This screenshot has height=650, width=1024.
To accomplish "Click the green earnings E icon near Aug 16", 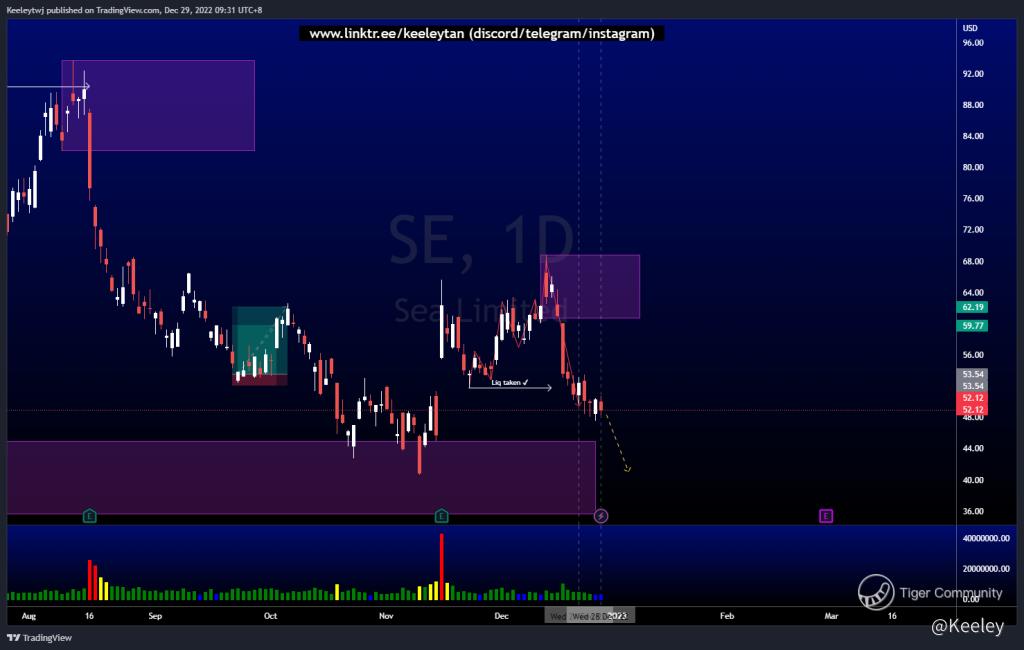I will coord(89,516).
